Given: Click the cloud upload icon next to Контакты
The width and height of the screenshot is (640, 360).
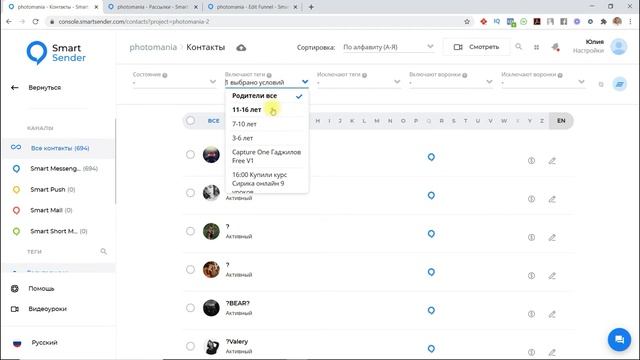Looking at the screenshot, I should click(x=241, y=48).
